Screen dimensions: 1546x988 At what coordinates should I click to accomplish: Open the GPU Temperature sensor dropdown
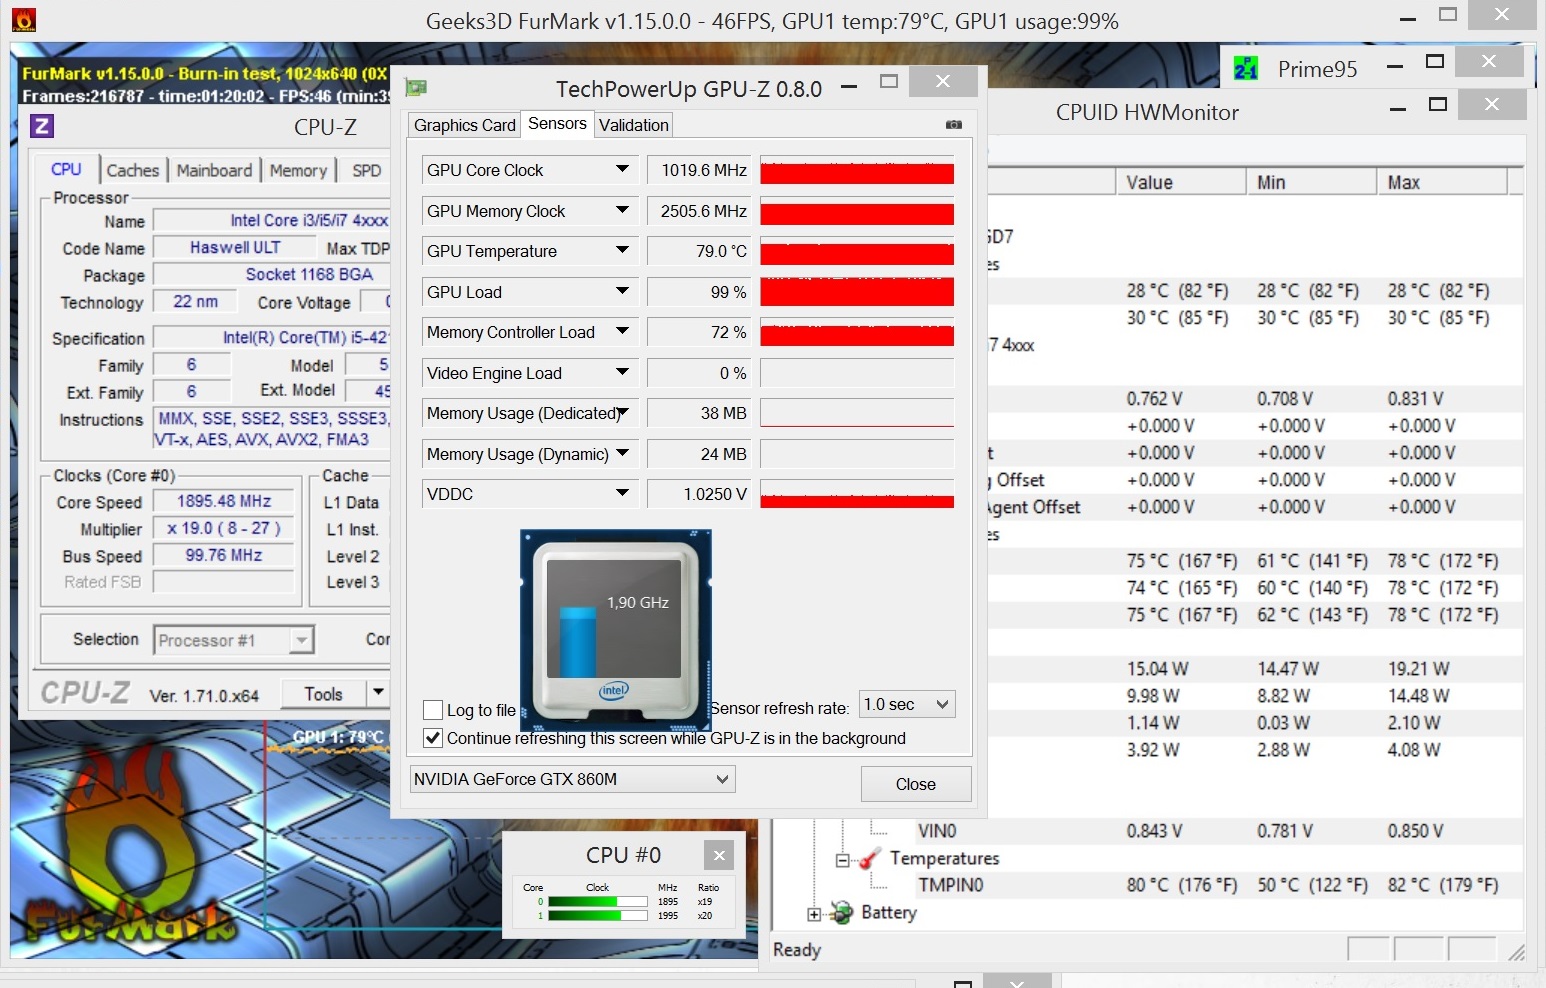(x=622, y=251)
